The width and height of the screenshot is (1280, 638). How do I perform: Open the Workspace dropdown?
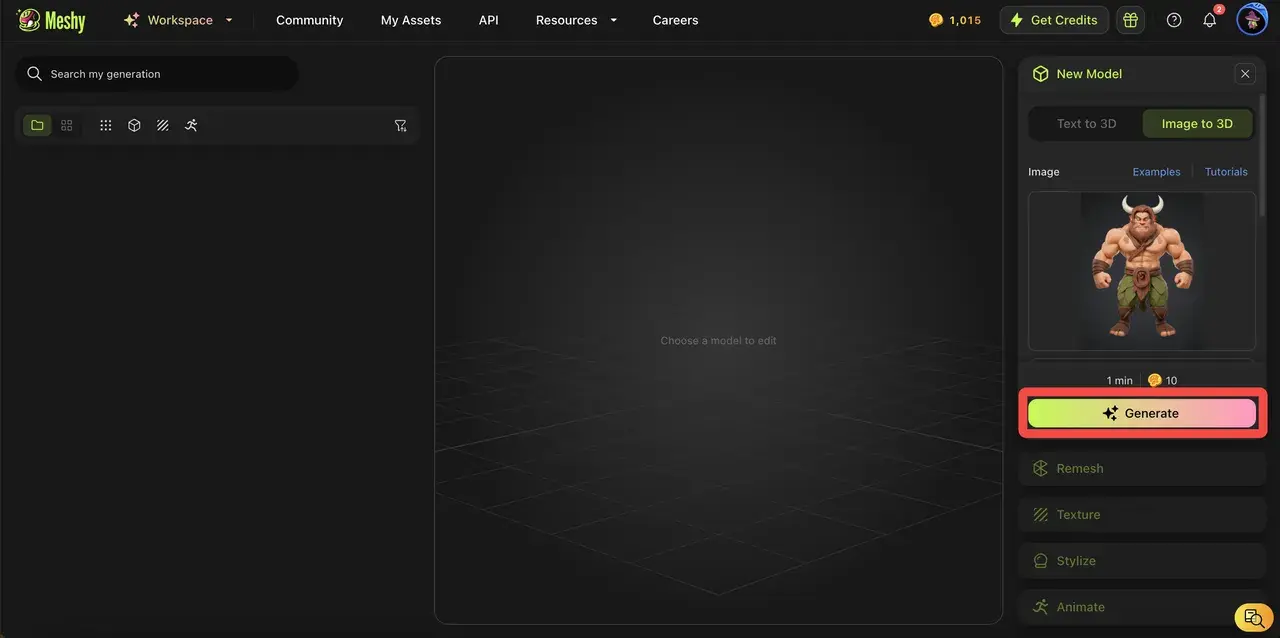180,19
